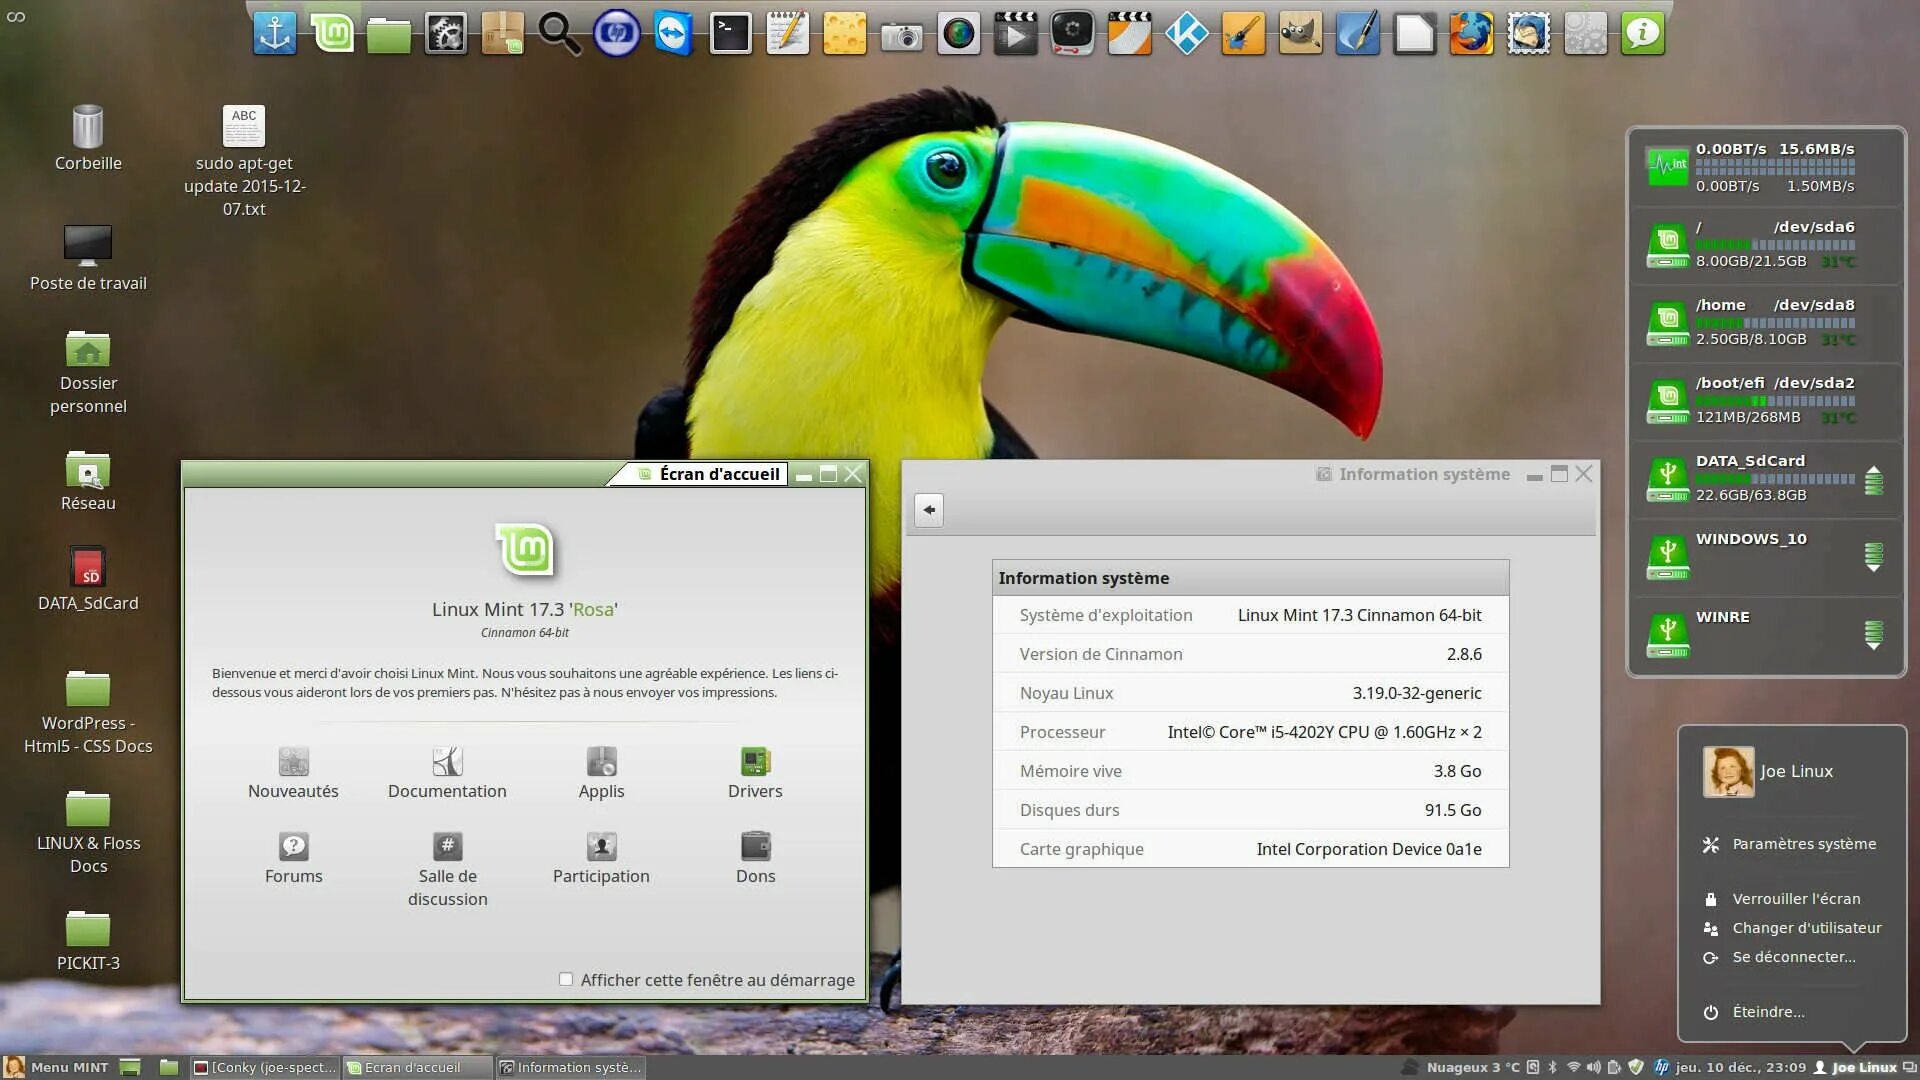Open the Applis icon in welcome window
This screenshot has height=1080, width=1920.
pyautogui.click(x=601, y=763)
